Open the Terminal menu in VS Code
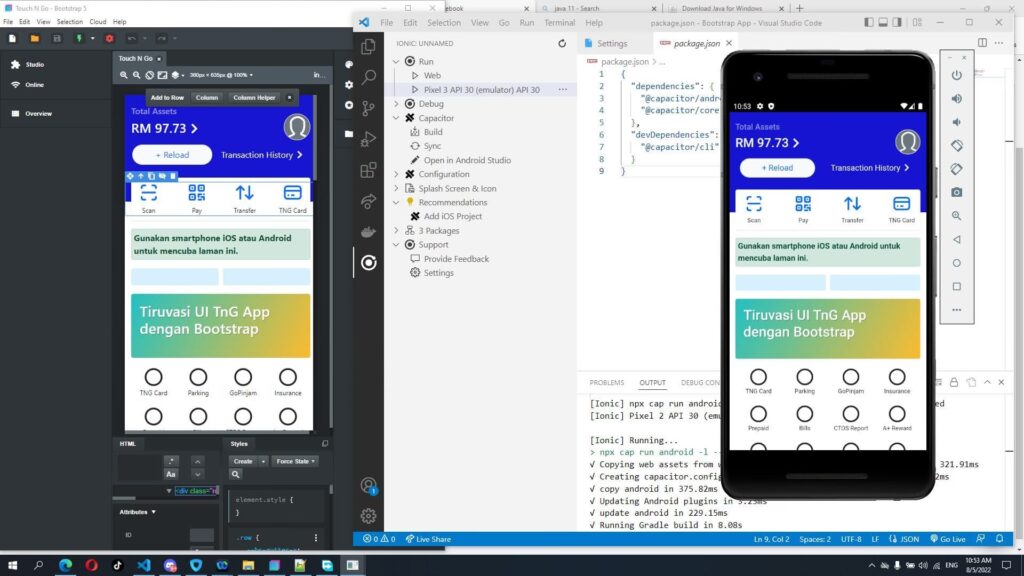The width and height of the screenshot is (1024, 576). (559, 22)
